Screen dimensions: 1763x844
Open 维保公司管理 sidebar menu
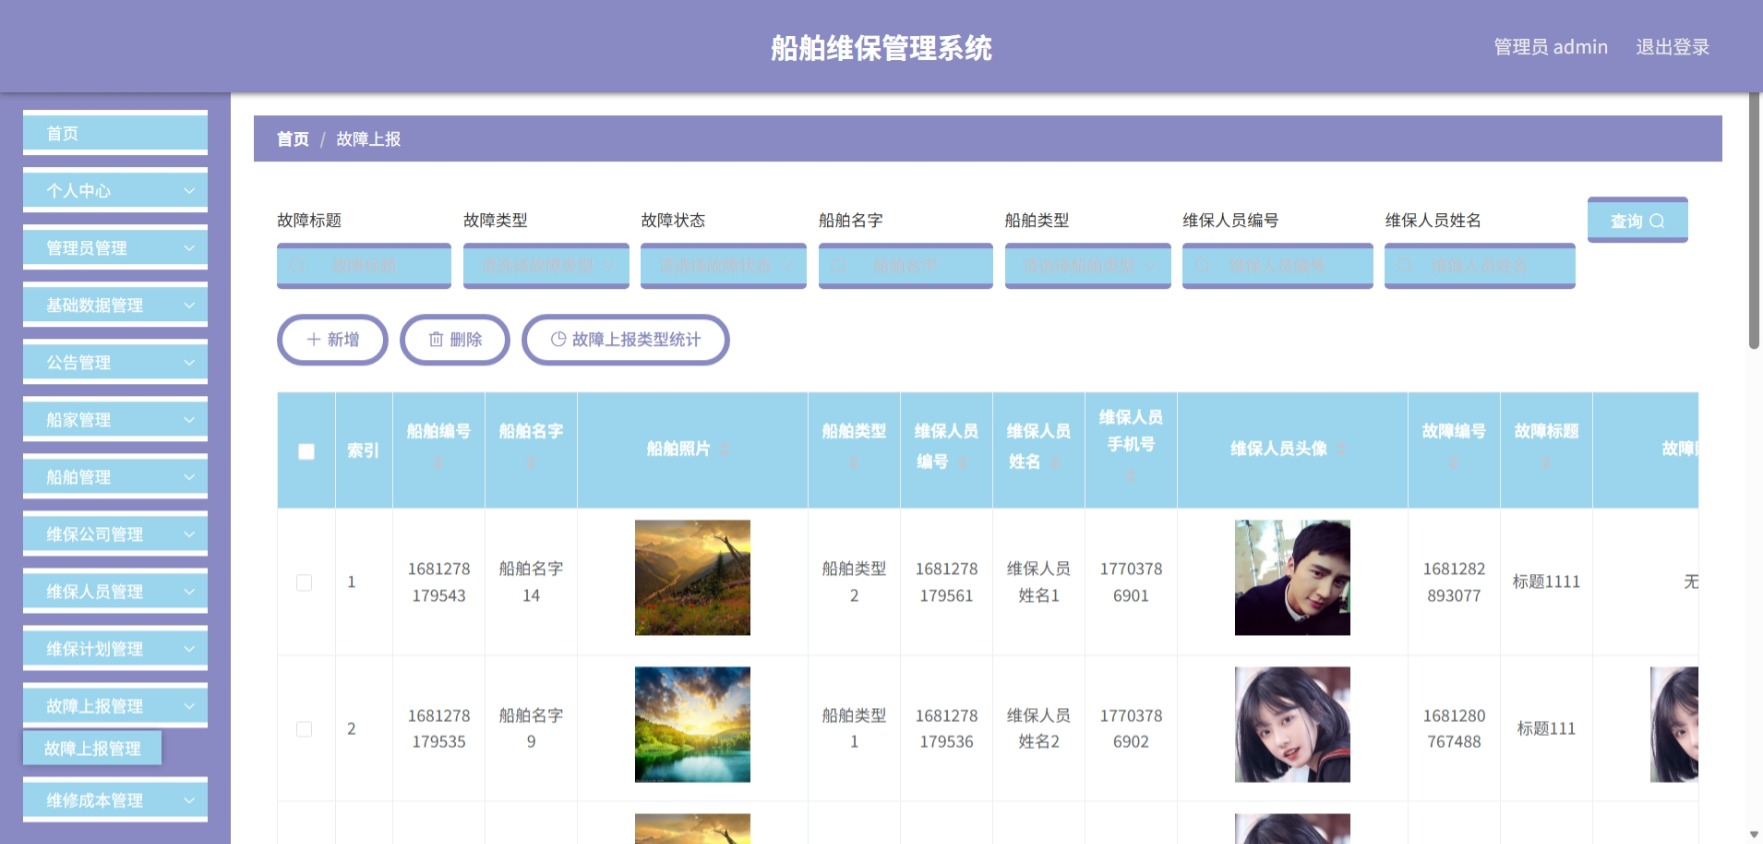(x=115, y=534)
